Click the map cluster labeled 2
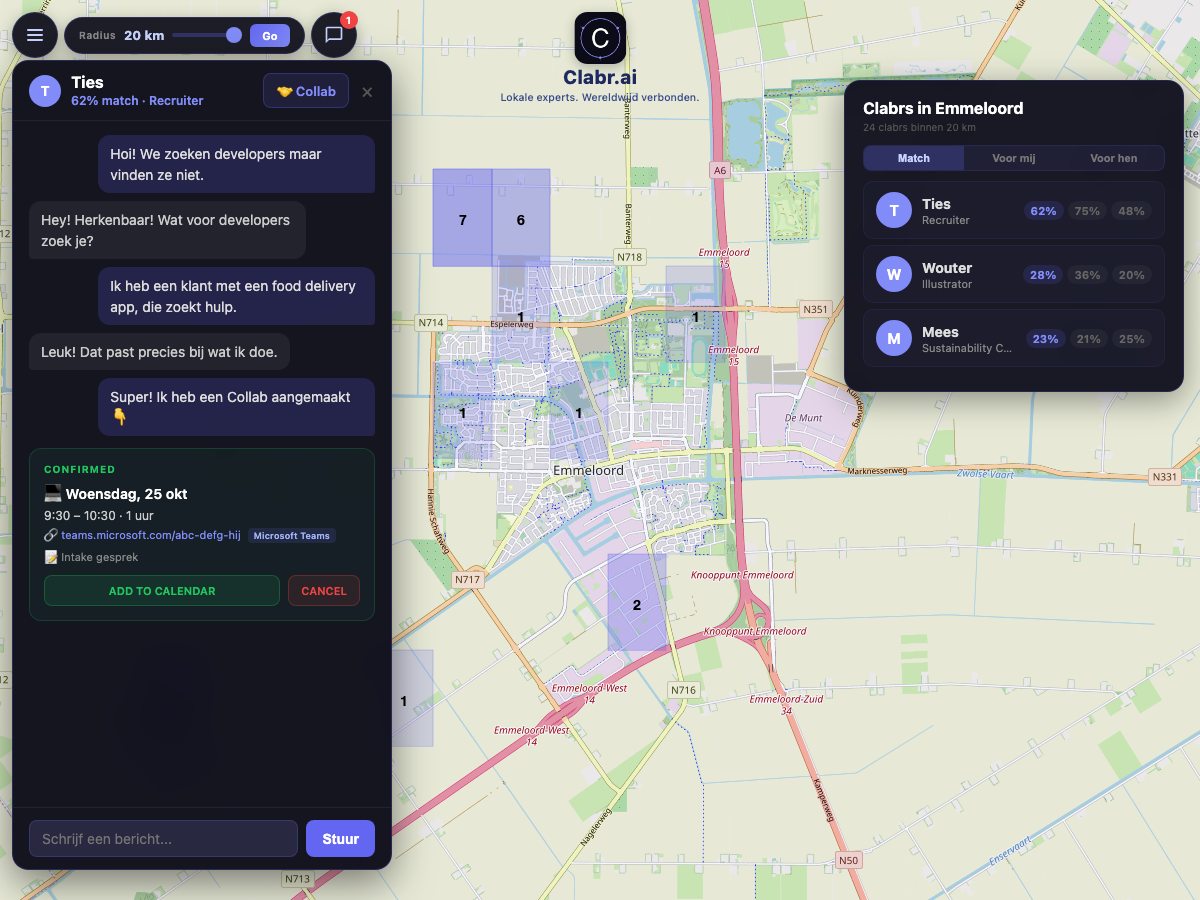Image resolution: width=1200 pixels, height=900 pixels. click(x=636, y=603)
